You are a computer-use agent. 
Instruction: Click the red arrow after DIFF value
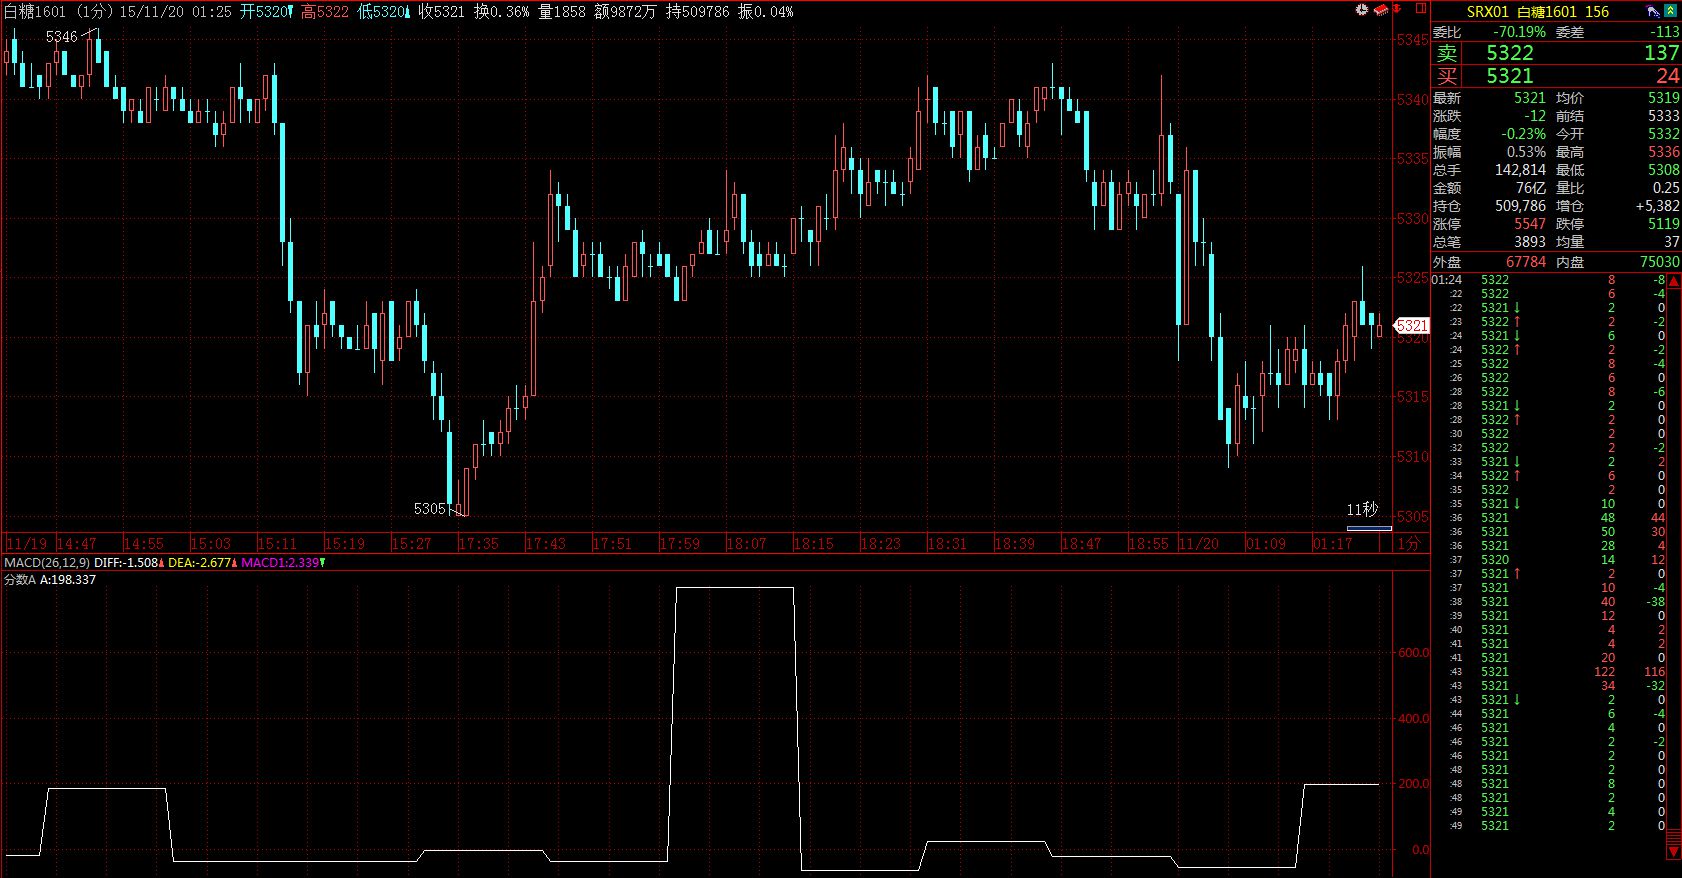coord(163,563)
